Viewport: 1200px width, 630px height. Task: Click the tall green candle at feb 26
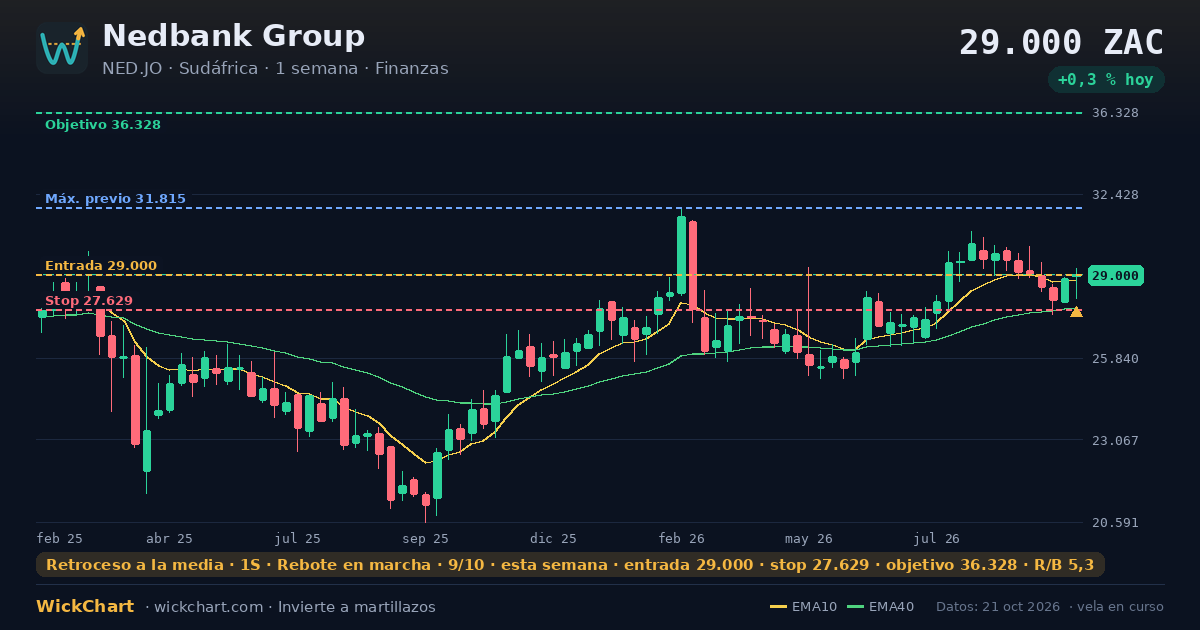[682, 255]
